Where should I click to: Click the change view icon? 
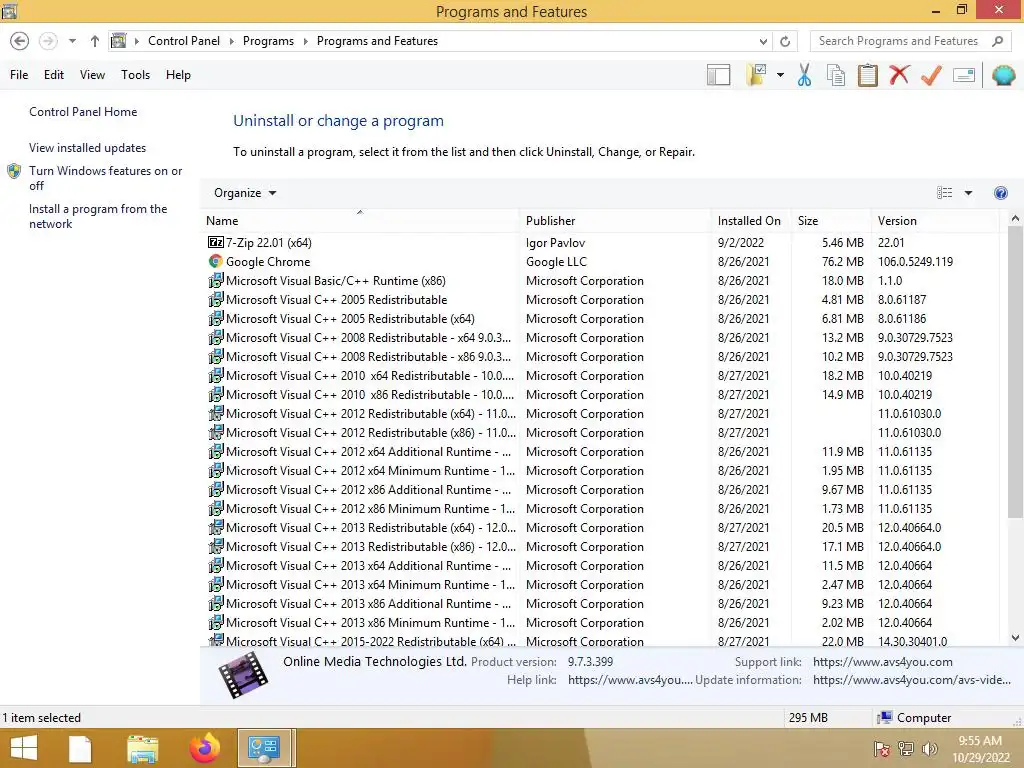[x=944, y=193]
